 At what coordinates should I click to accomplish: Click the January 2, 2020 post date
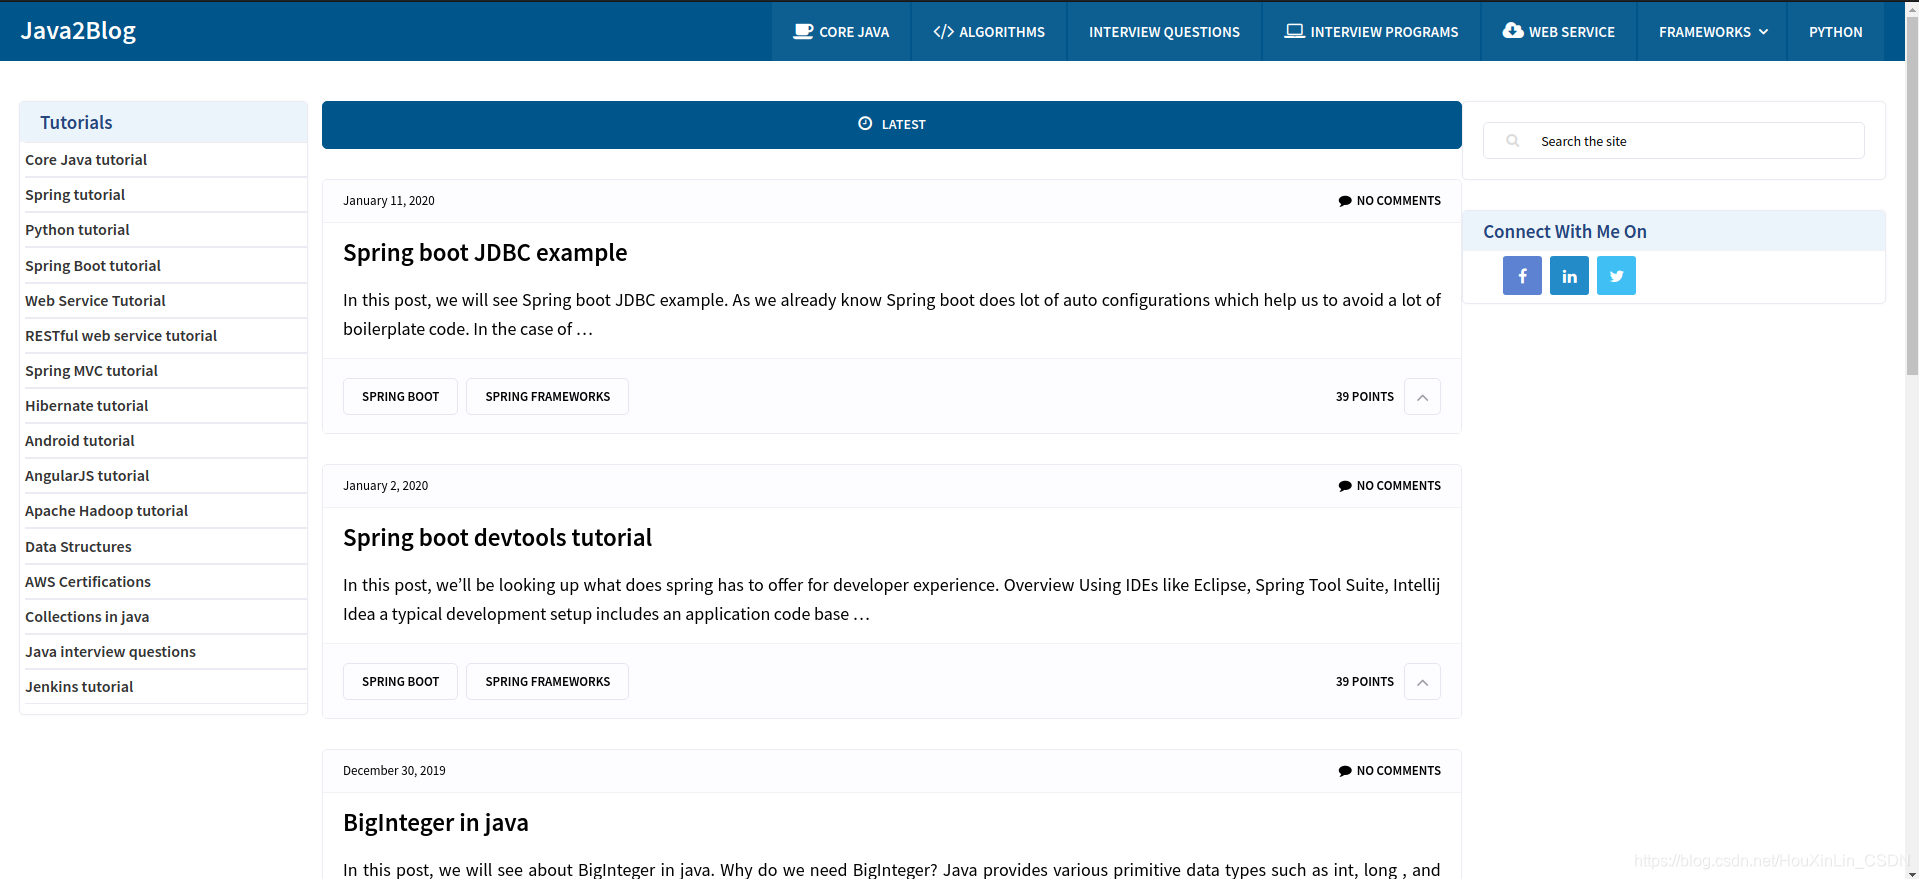coord(385,486)
